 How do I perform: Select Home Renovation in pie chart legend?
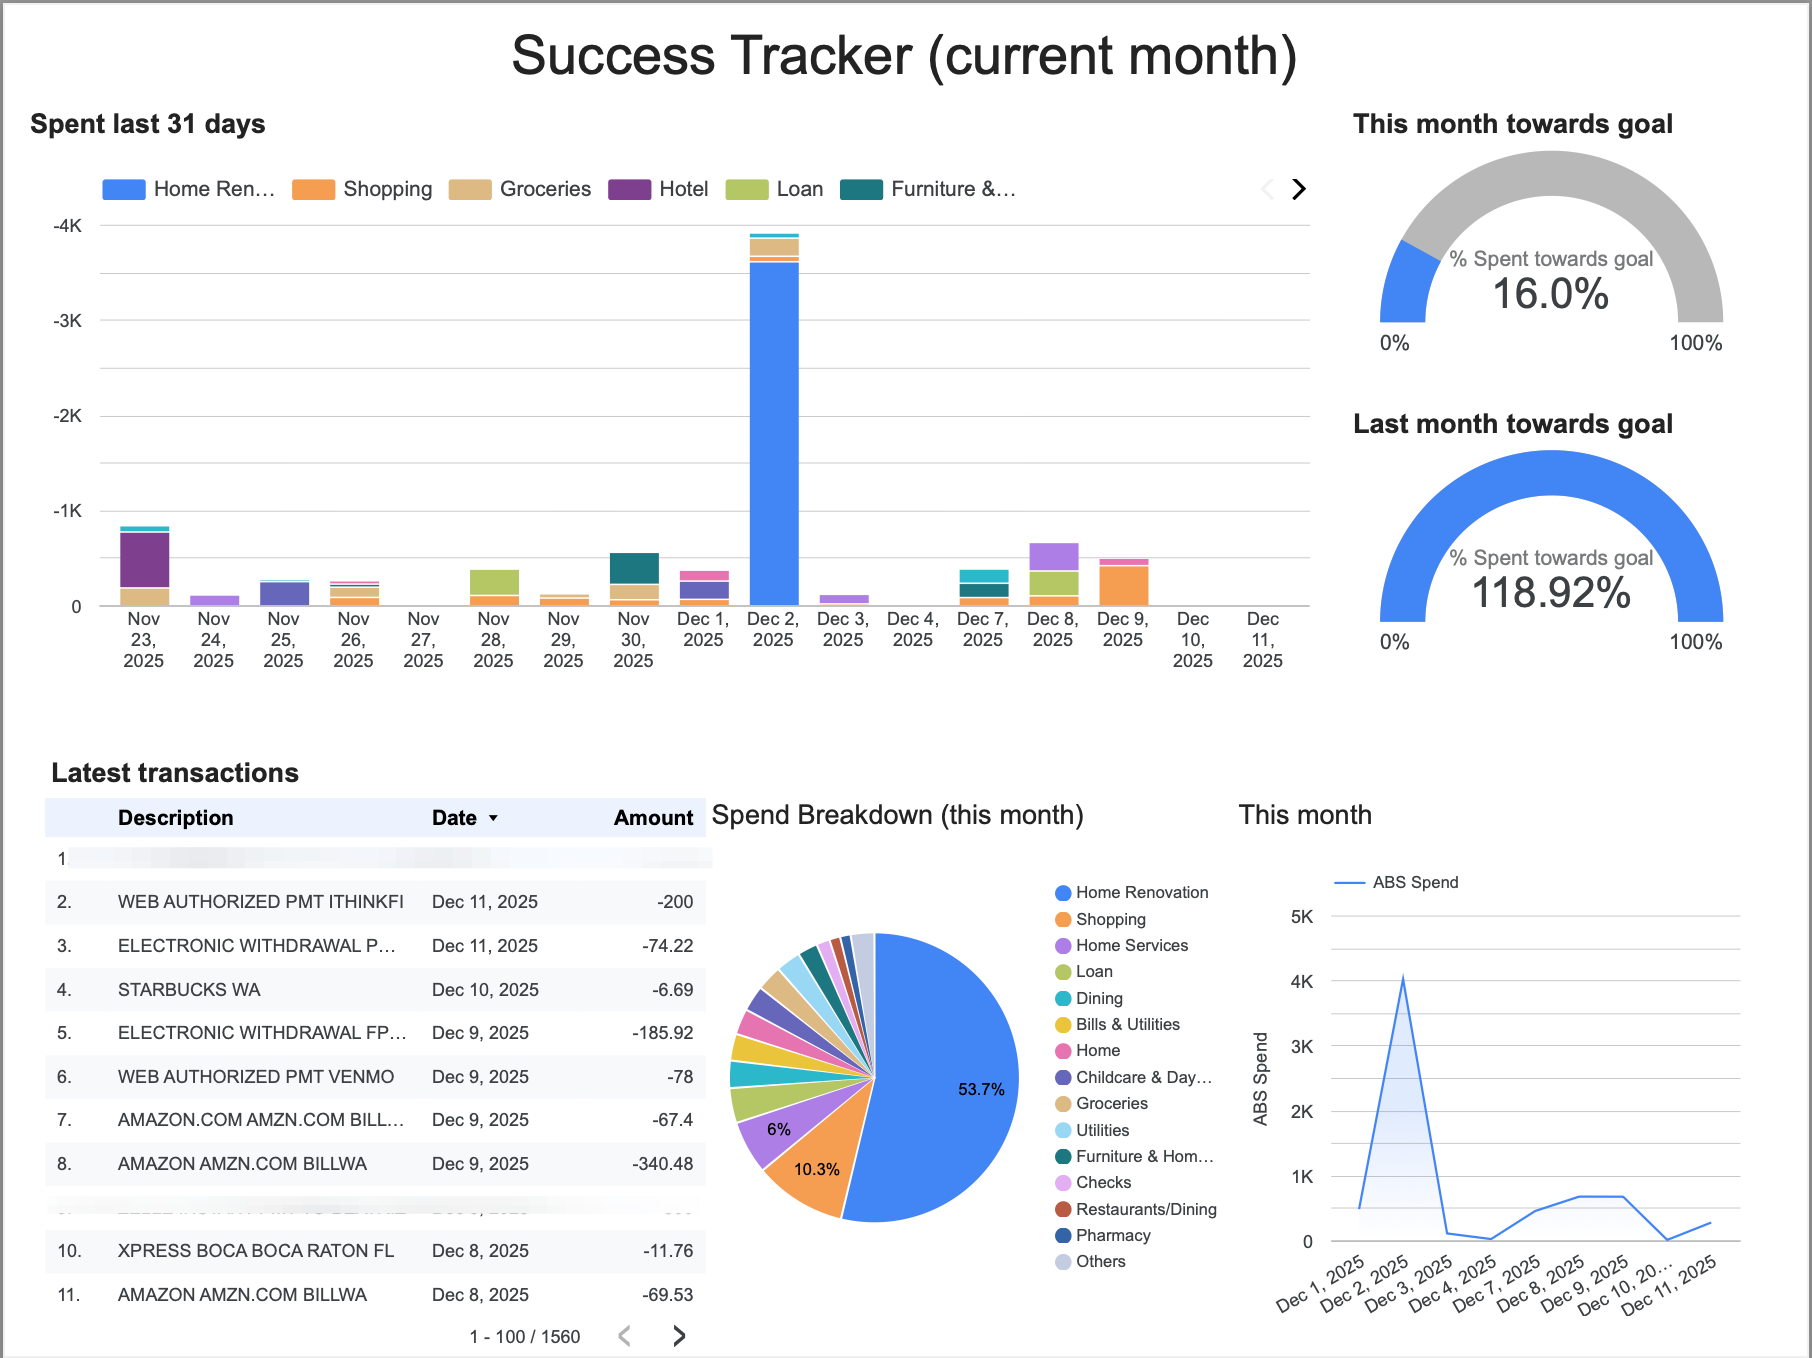1132,893
